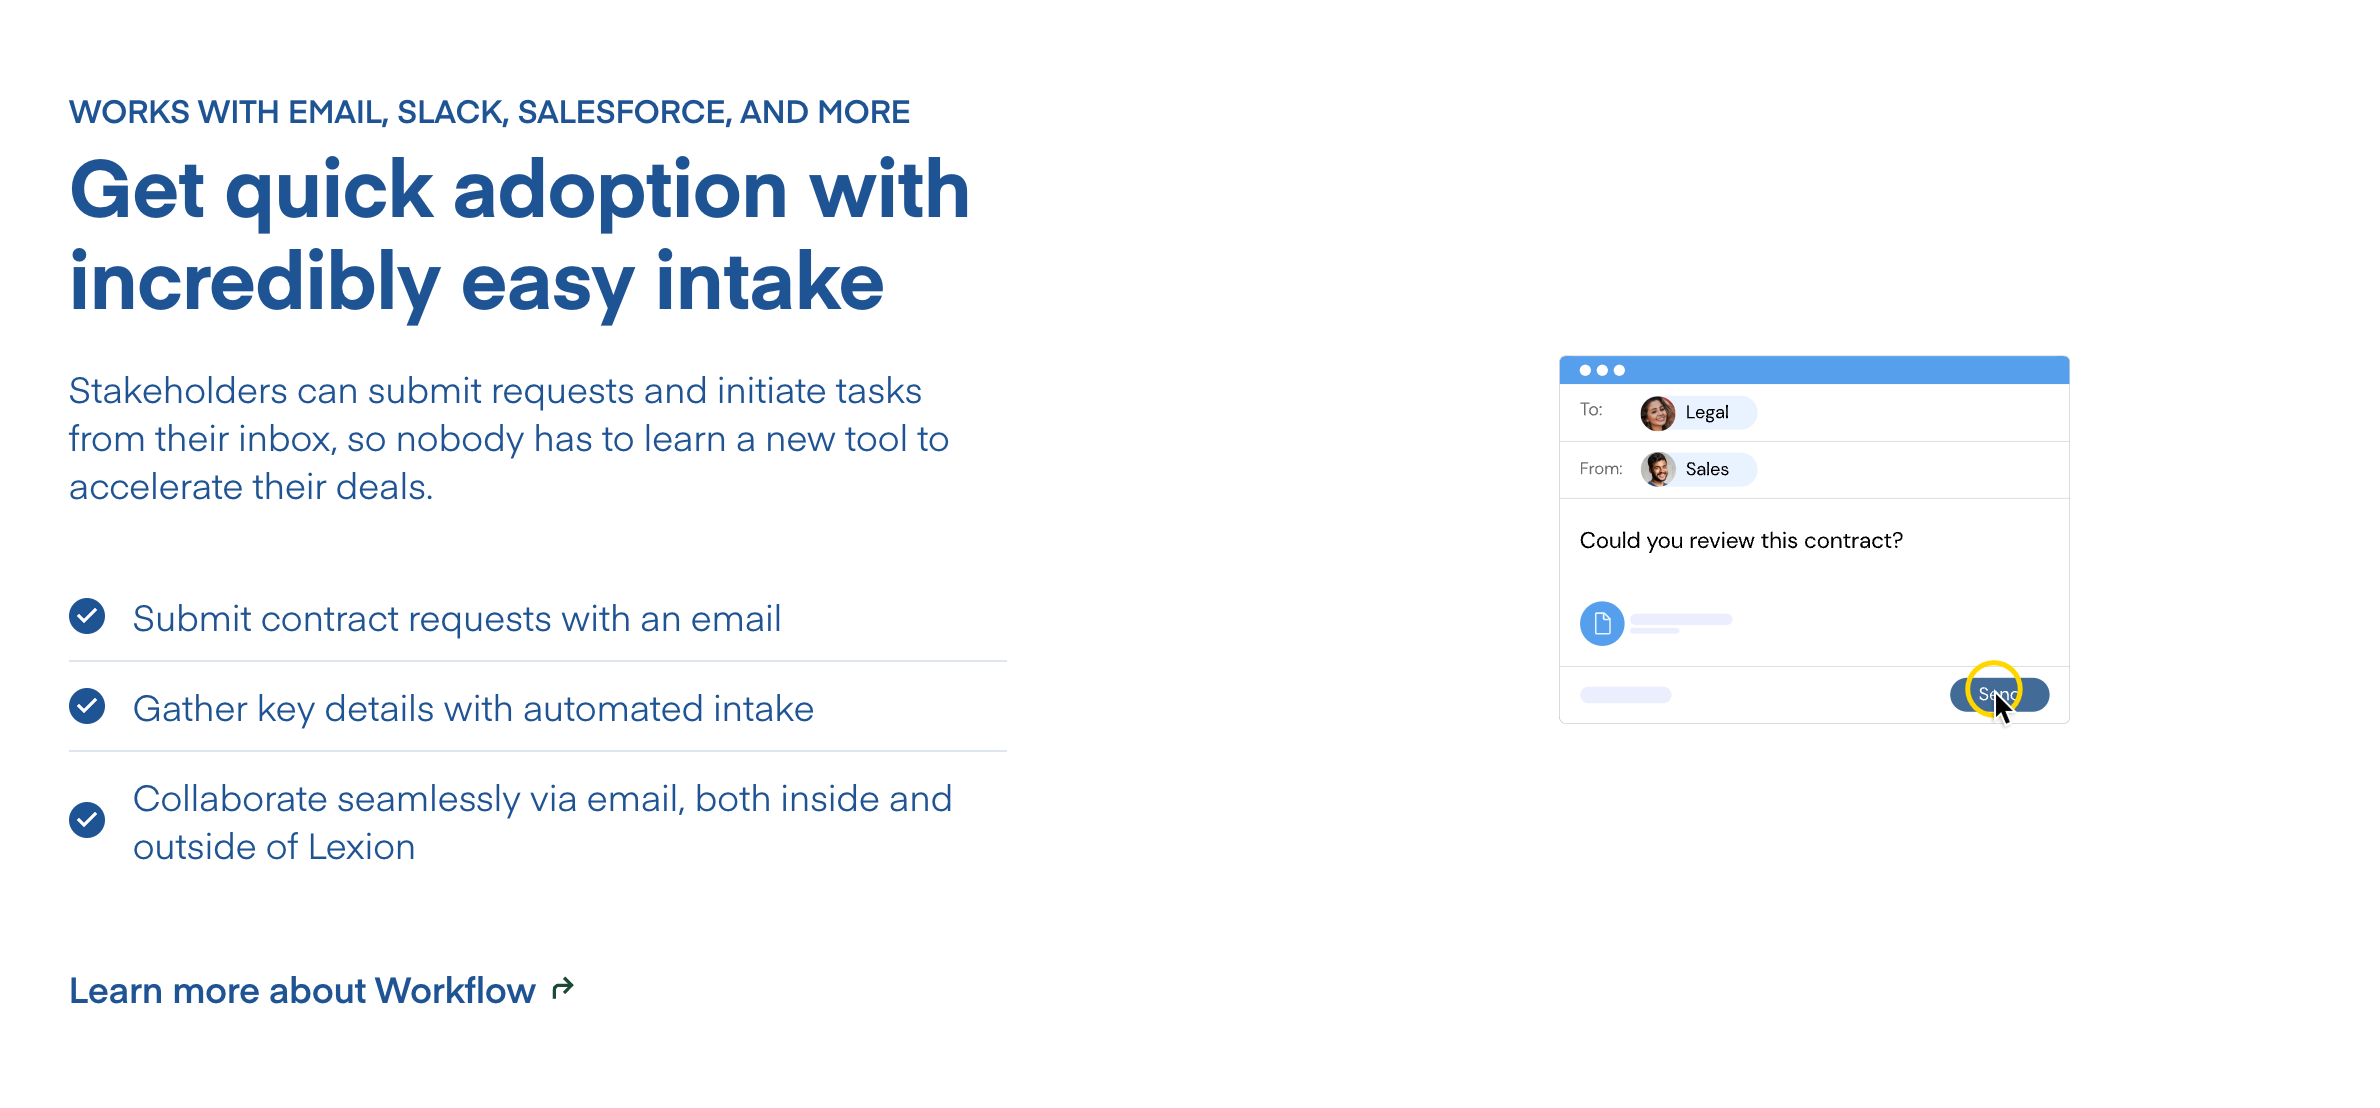Screen dimensions: 2380x1108
Task: Click the gray placeholder bar left of Send
Action: tap(1625, 695)
